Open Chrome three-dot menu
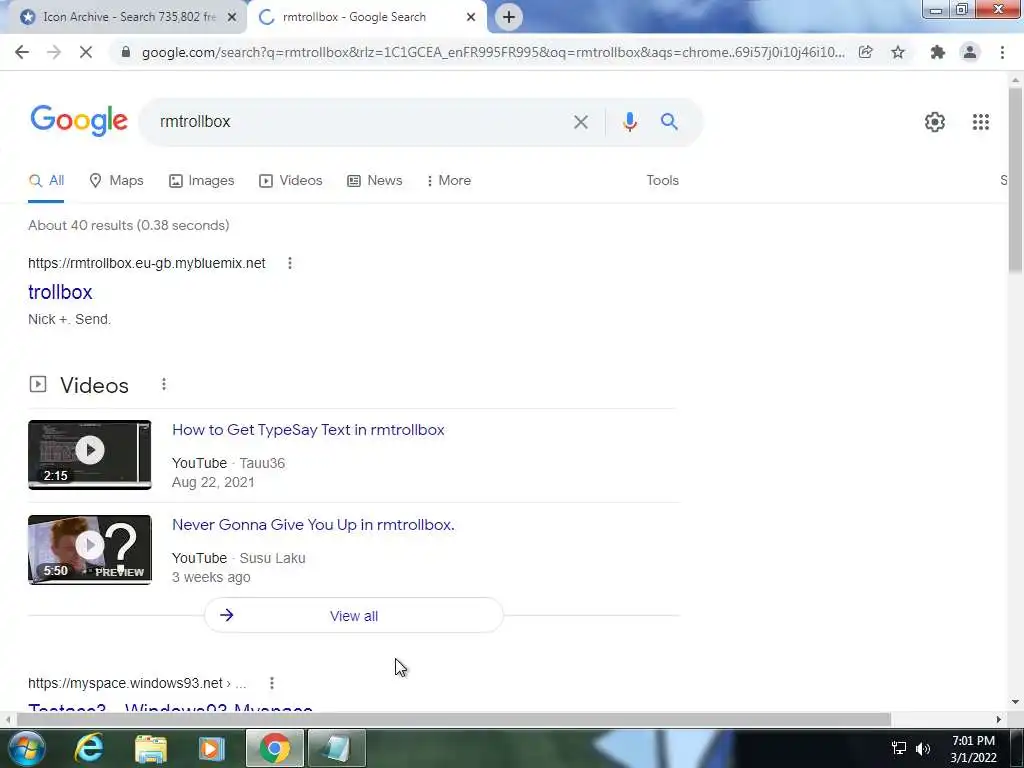The width and height of the screenshot is (1024, 768). (1002, 52)
